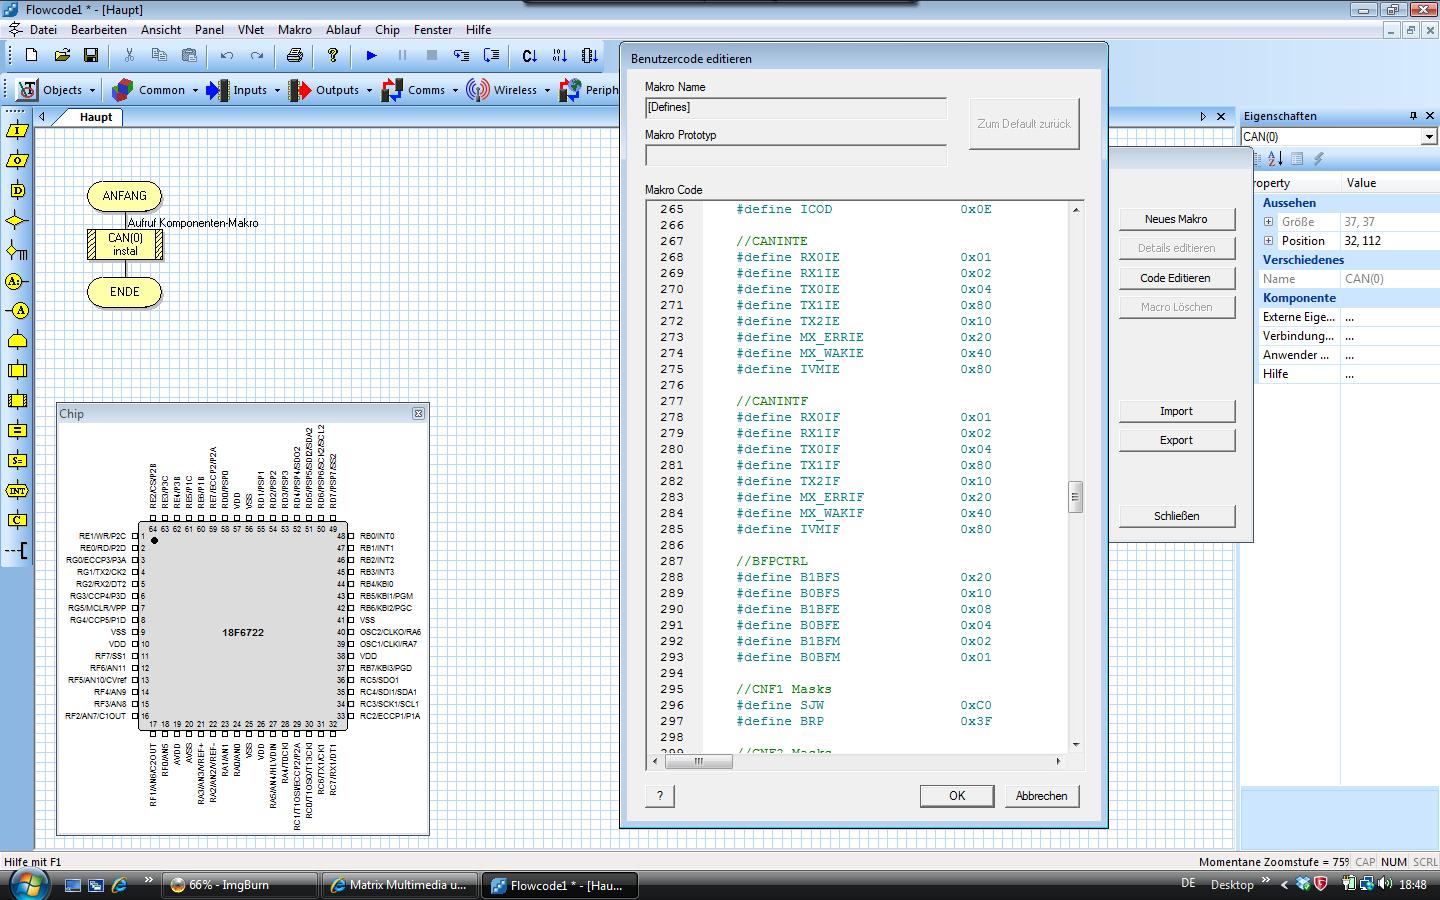The image size is (1440, 900).
Task: Click Neues Makro button
Action: pos(1176,219)
